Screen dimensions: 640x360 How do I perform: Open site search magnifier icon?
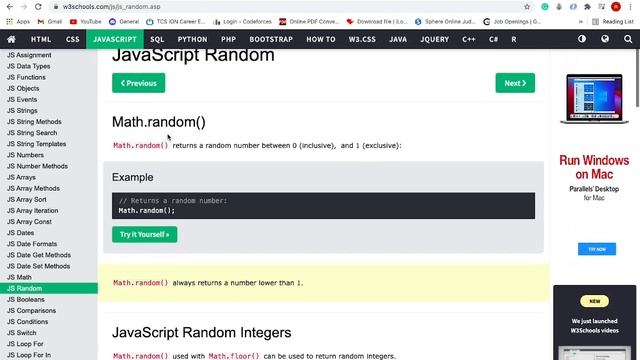click(628, 39)
